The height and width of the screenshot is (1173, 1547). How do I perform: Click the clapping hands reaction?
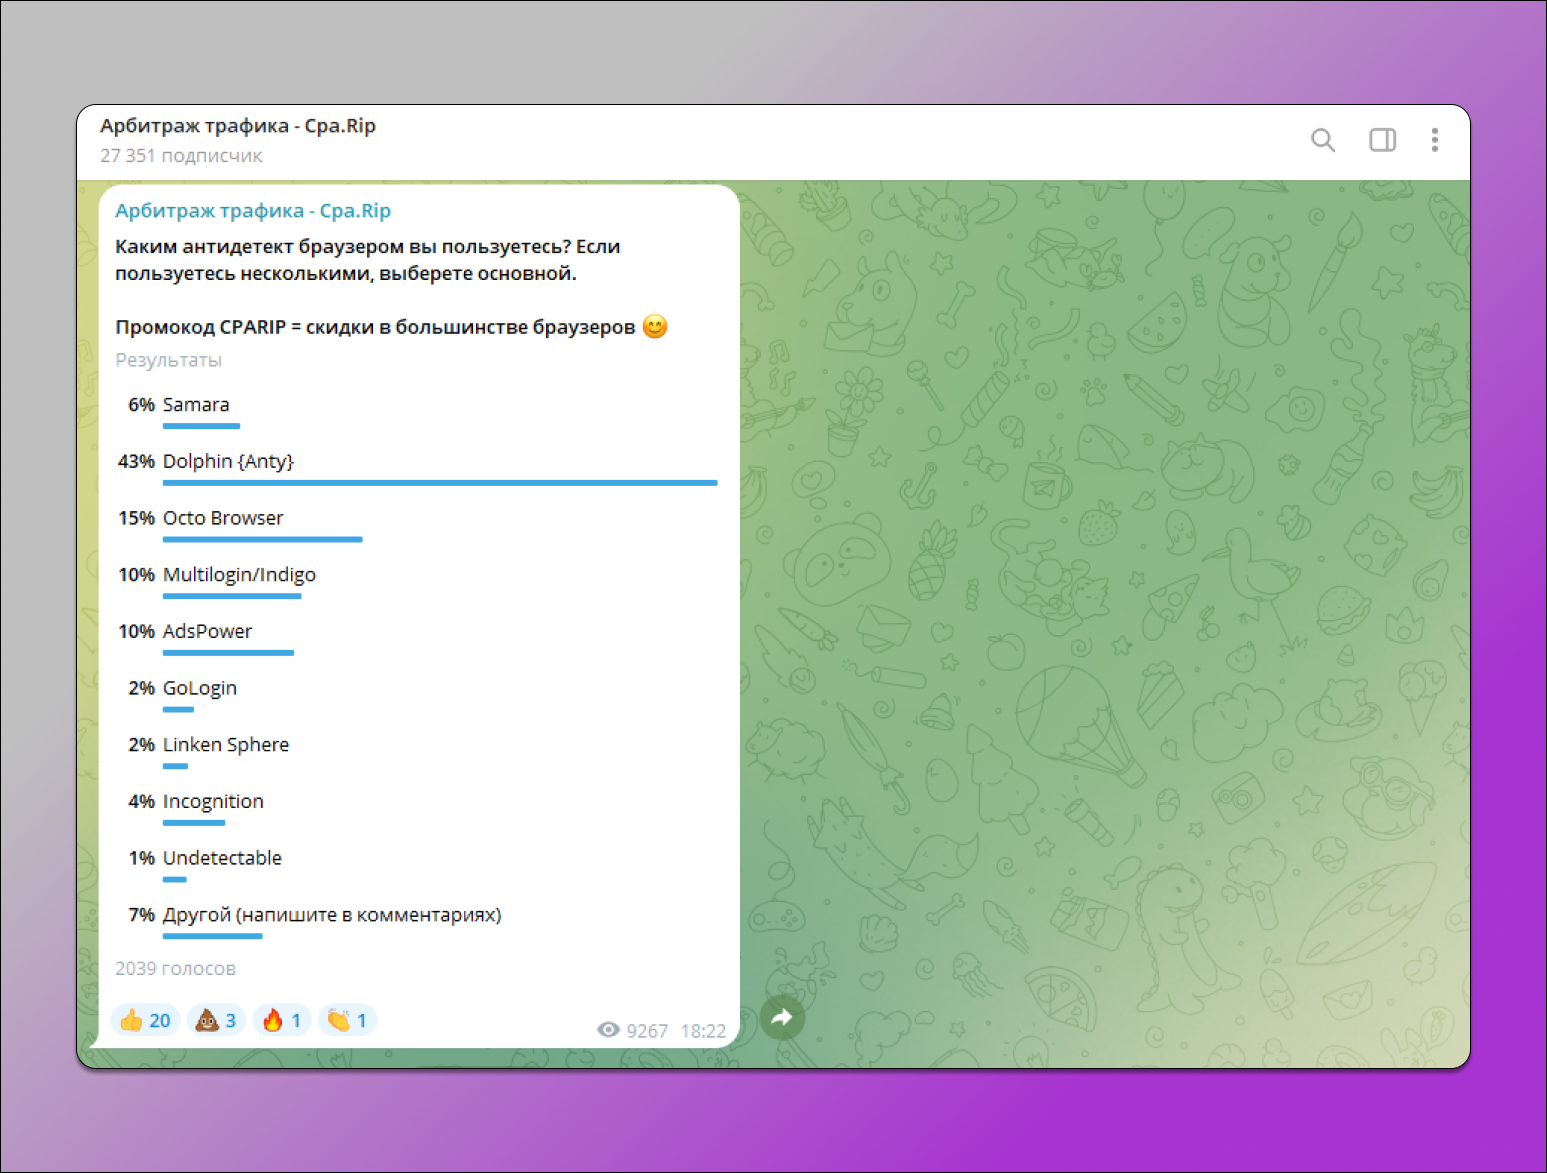point(347,1020)
